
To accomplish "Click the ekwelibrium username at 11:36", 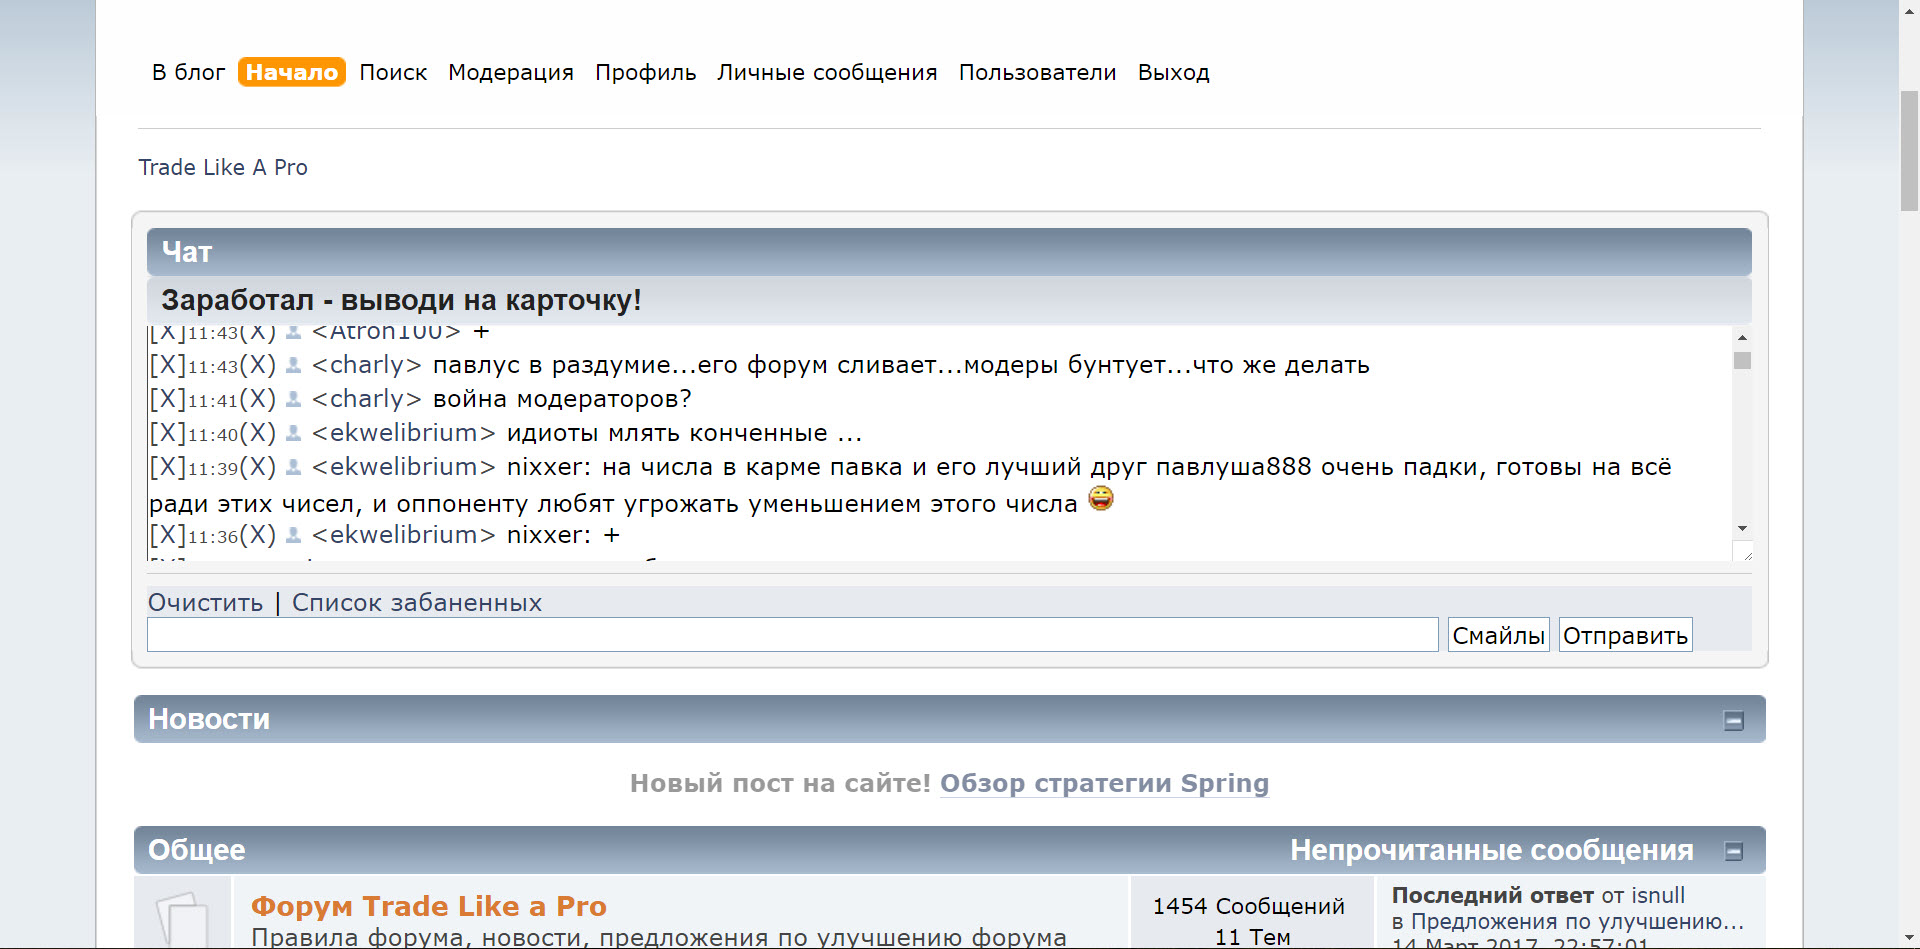I will (403, 535).
